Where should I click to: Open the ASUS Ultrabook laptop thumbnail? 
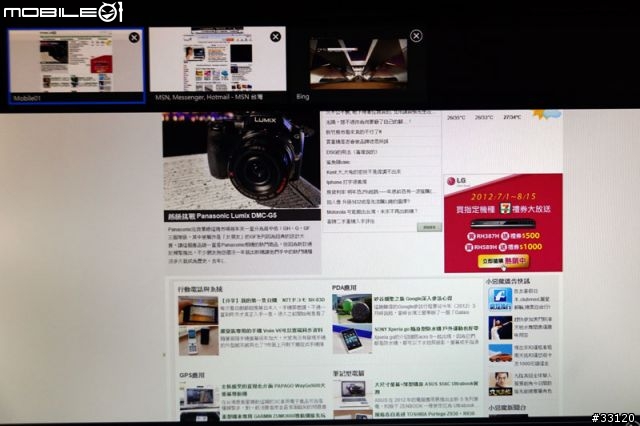[352, 393]
